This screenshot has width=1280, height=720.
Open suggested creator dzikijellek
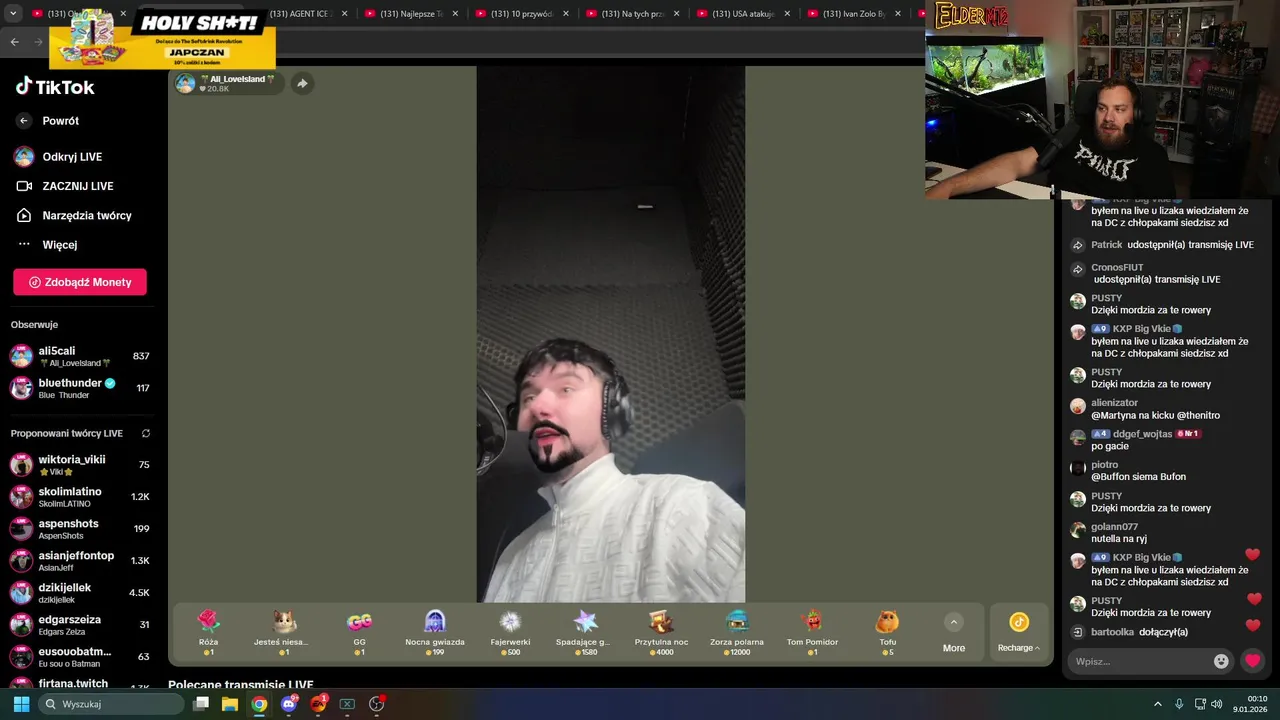[80, 593]
